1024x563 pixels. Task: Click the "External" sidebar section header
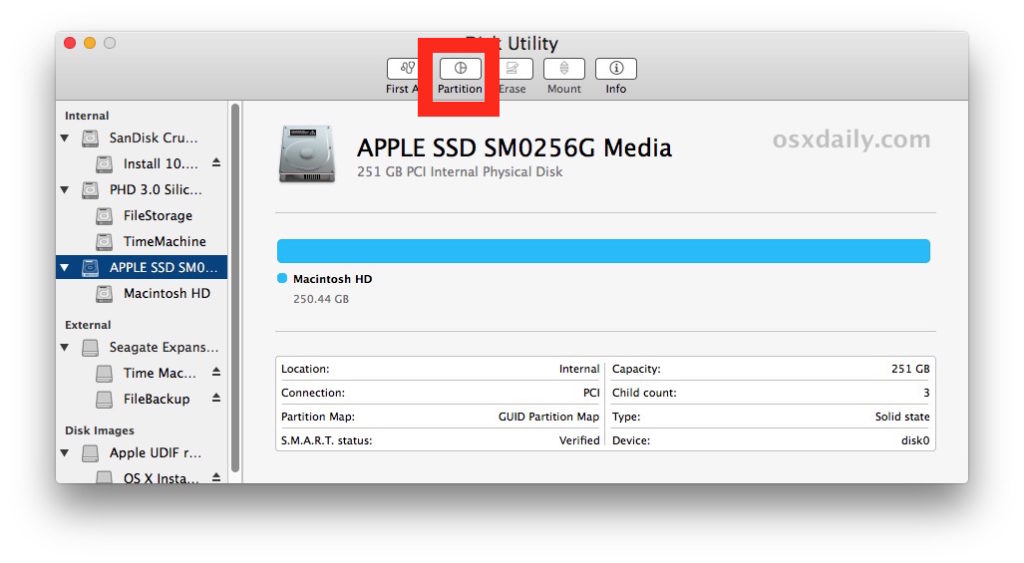[x=88, y=325]
